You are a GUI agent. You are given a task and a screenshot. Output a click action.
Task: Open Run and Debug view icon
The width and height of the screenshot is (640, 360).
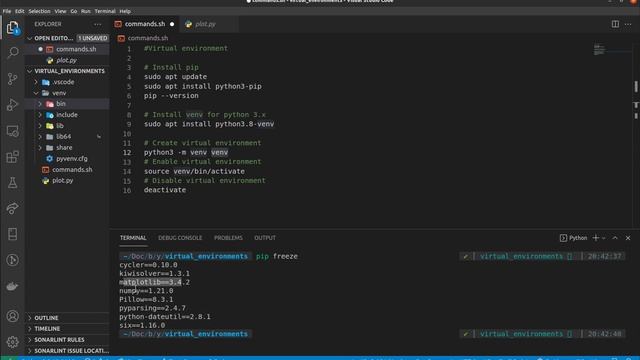[13, 104]
